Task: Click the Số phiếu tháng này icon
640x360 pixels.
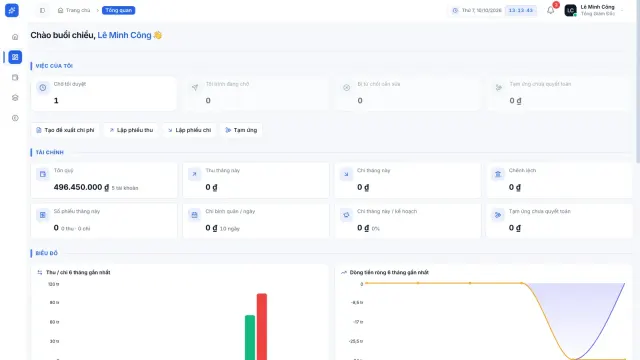Action: tap(43, 215)
